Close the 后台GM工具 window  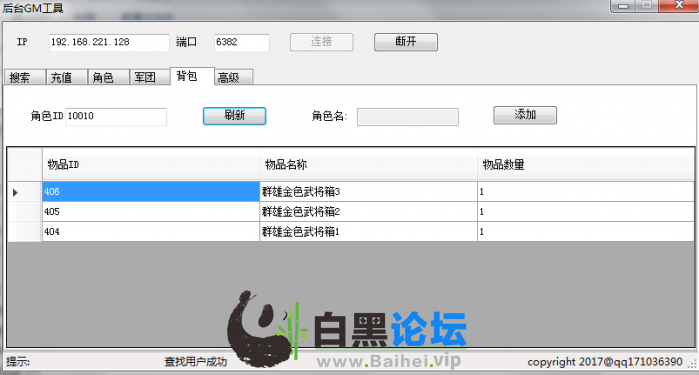[678, 5]
